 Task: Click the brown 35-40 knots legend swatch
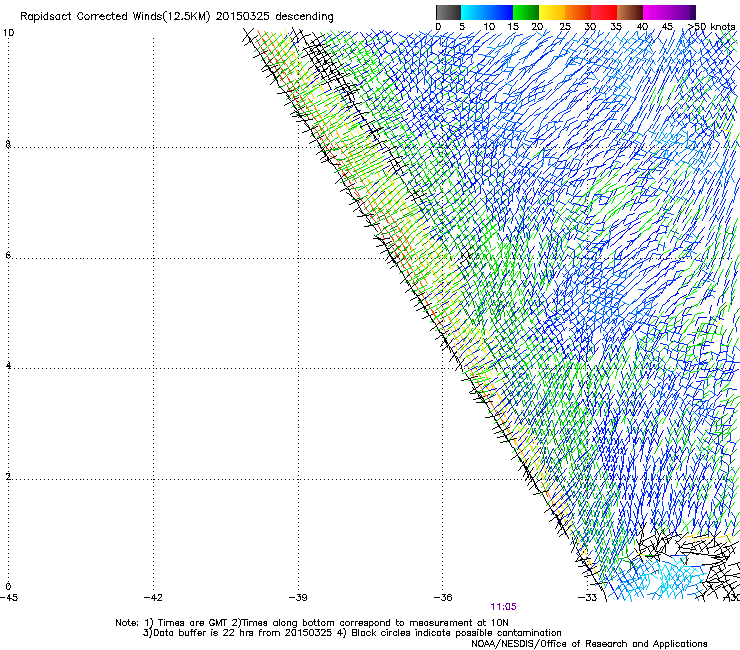(x=630, y=12)
